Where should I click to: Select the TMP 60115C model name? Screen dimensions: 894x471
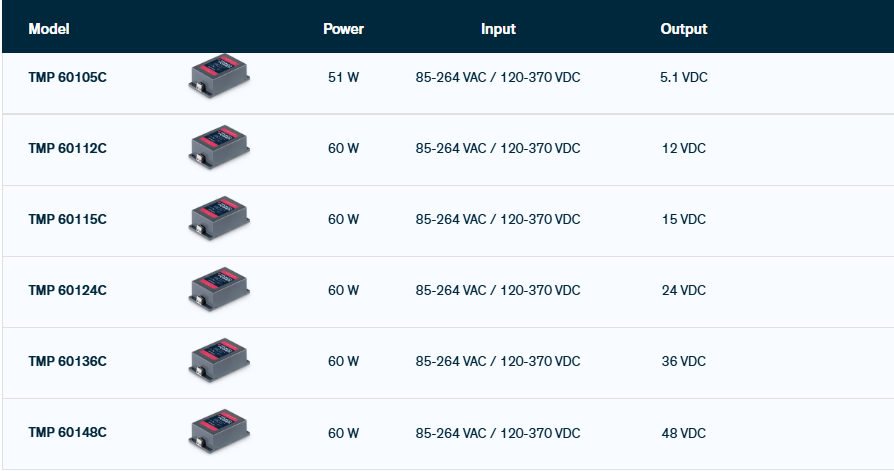67,219
